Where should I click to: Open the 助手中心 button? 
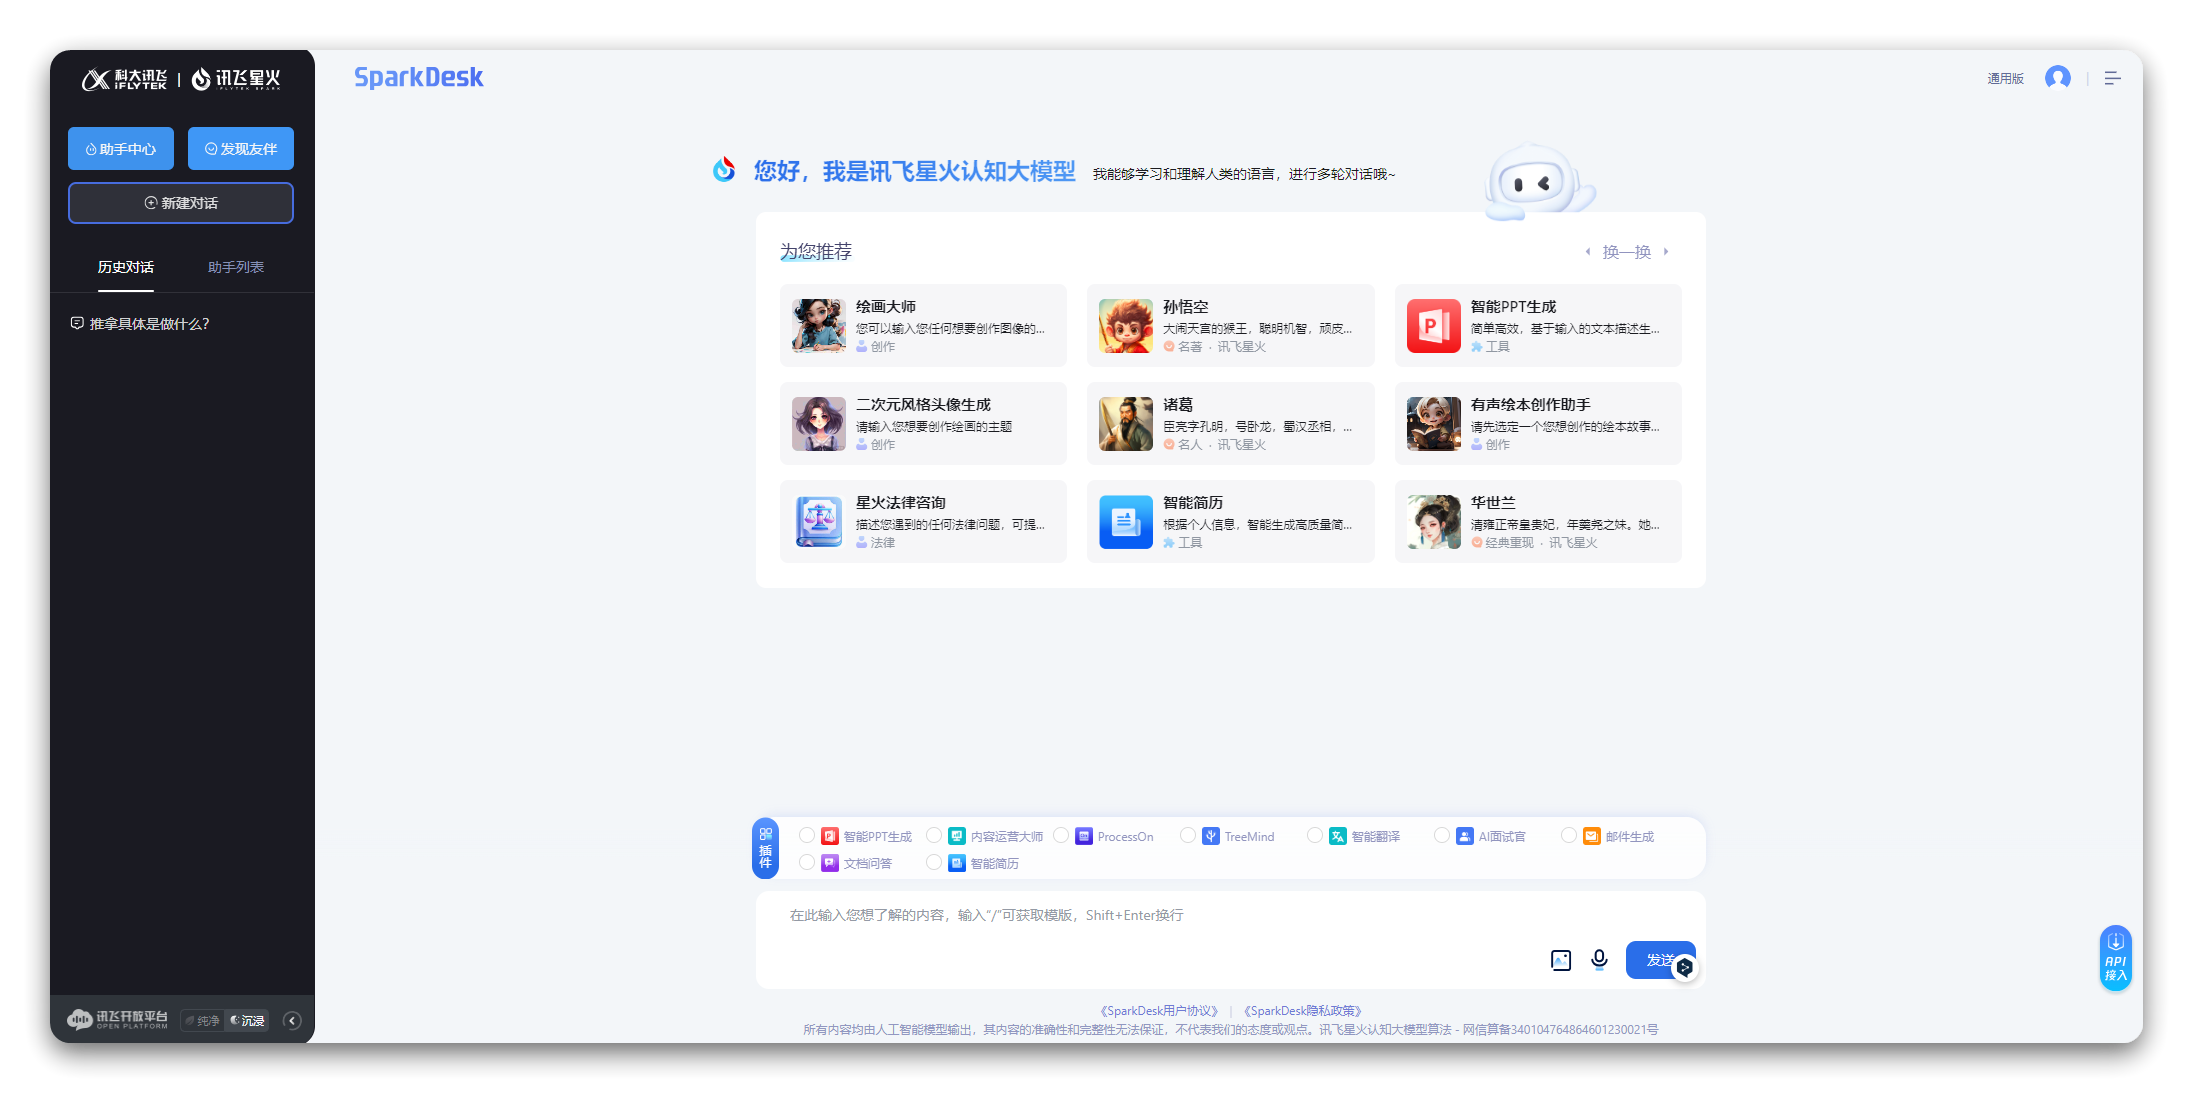[x=121, y=149]
